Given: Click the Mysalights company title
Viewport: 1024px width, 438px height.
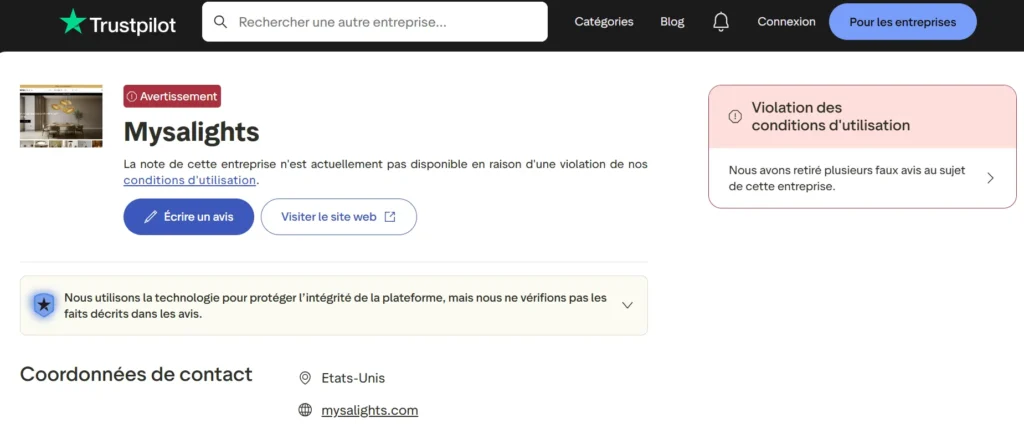Looking at the screenshot, I should 191,133.
